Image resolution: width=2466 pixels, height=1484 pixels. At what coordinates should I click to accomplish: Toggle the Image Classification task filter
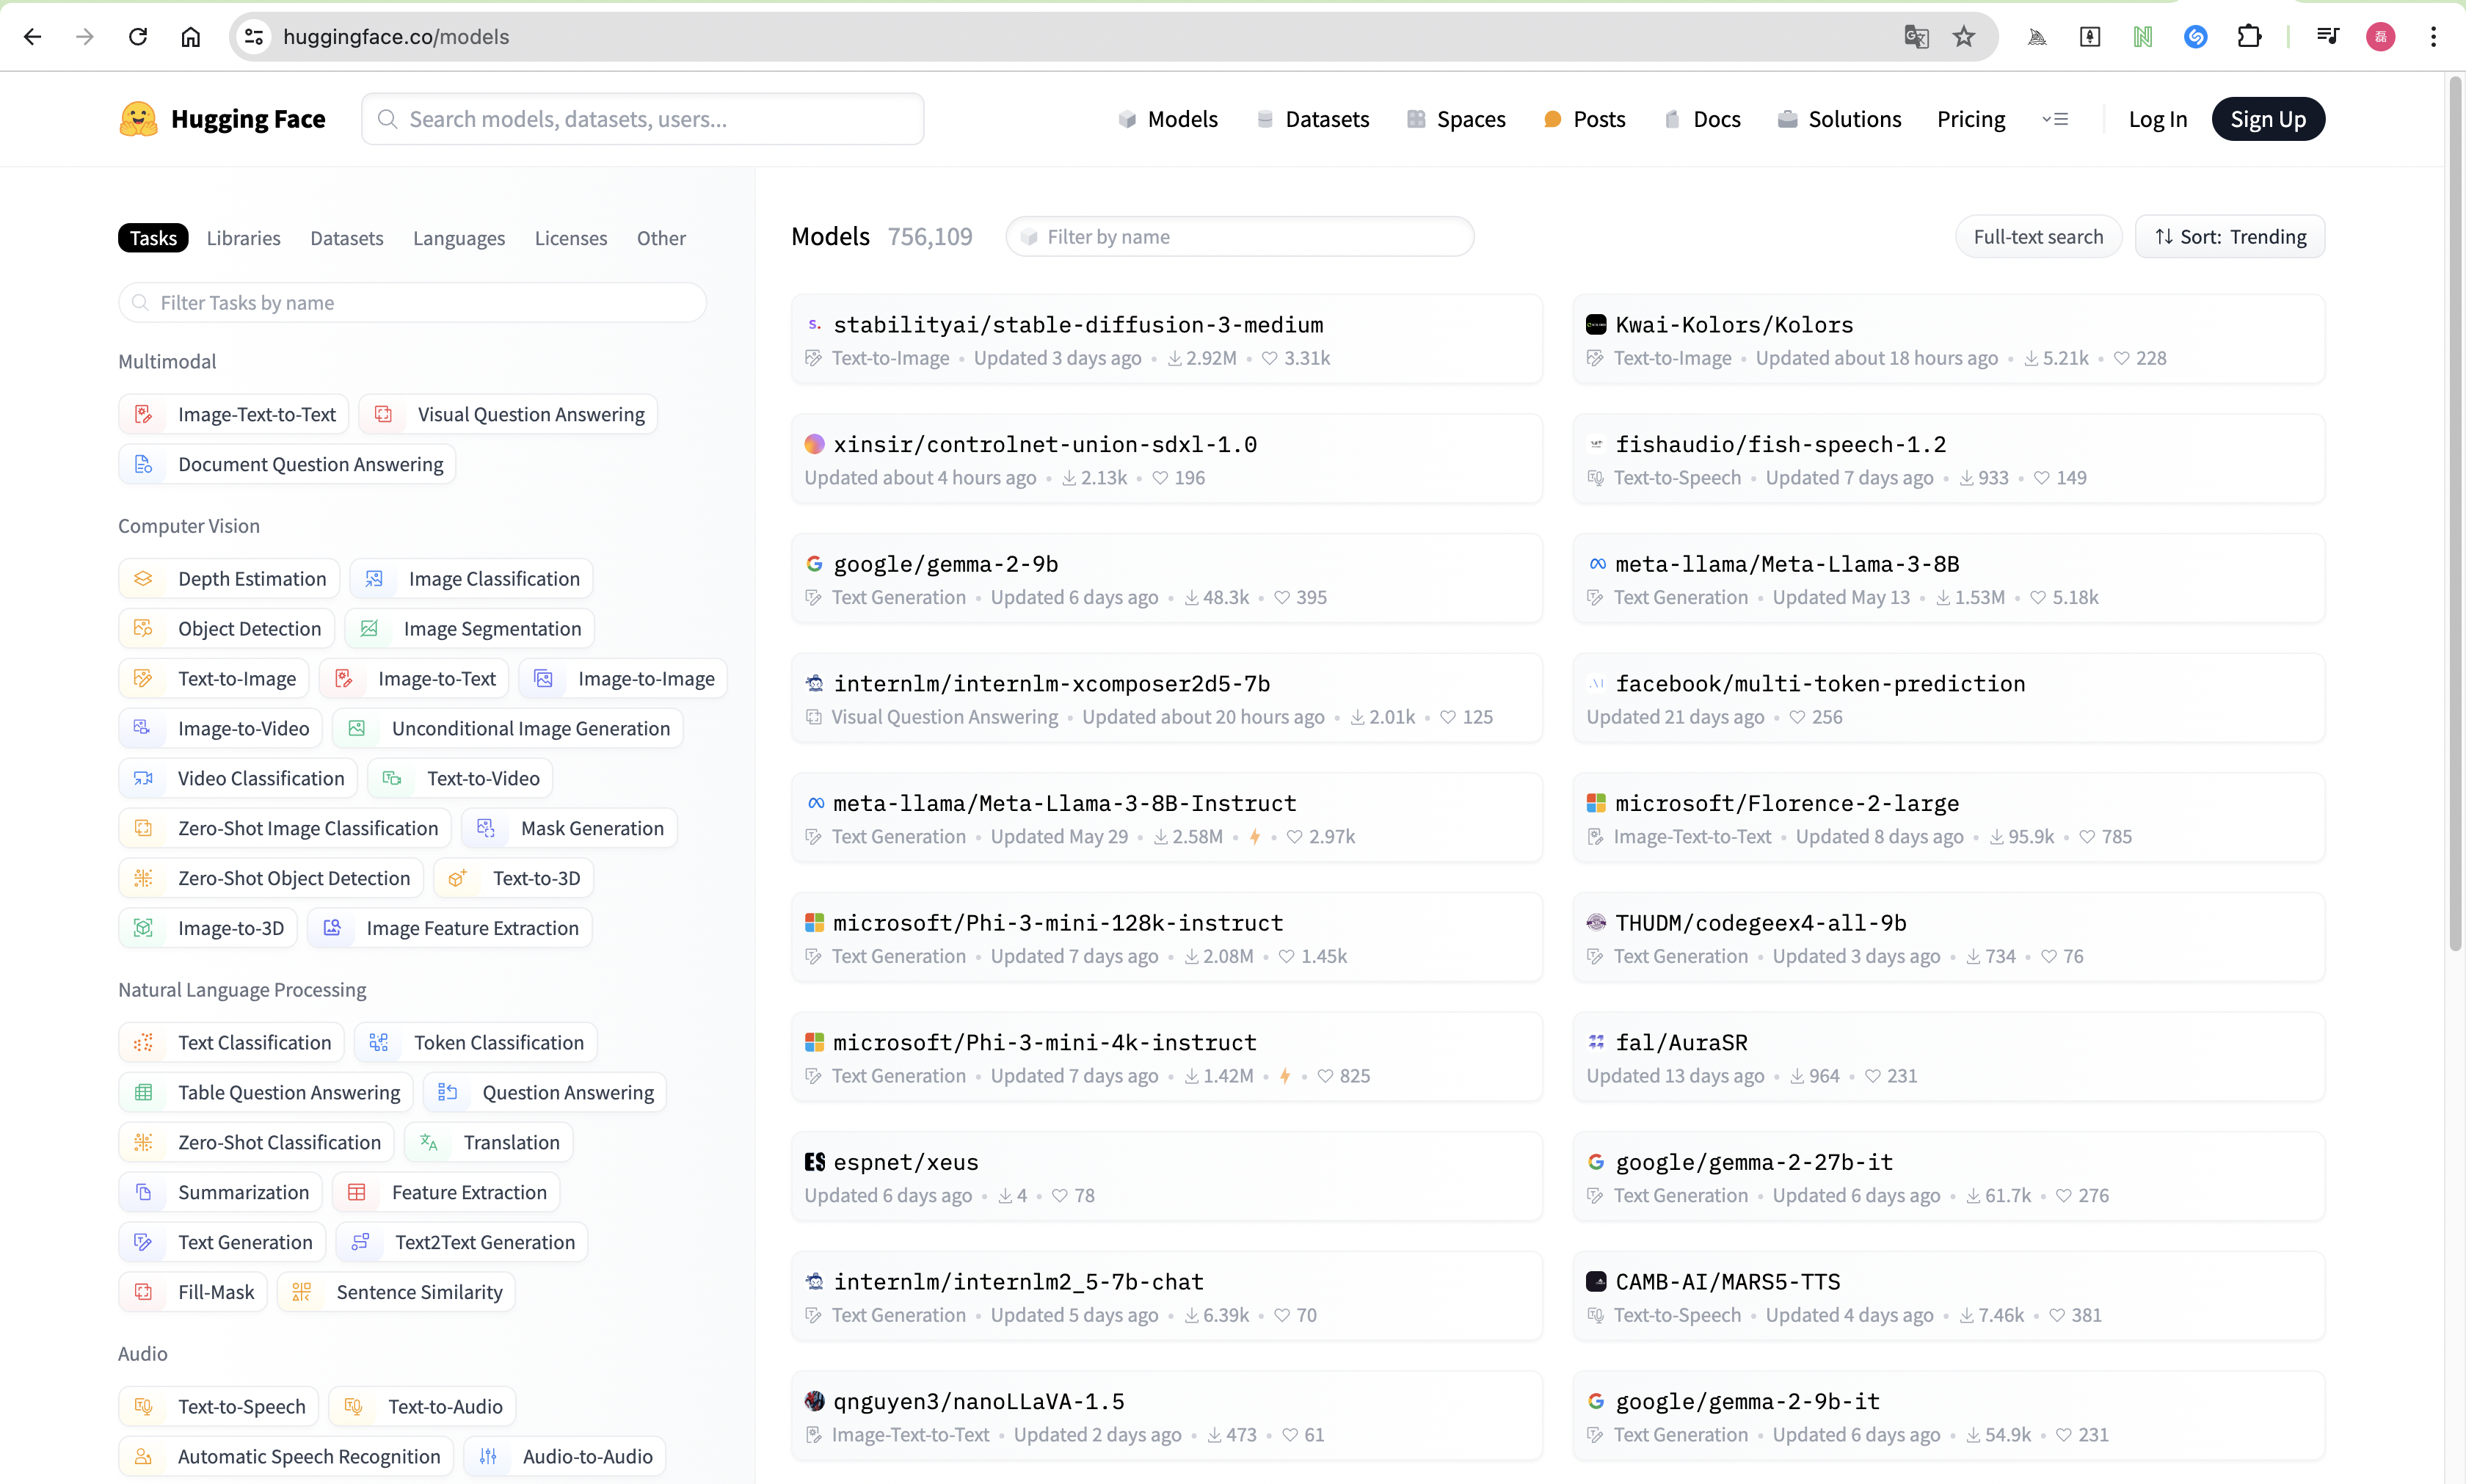[x=471, y=579]
